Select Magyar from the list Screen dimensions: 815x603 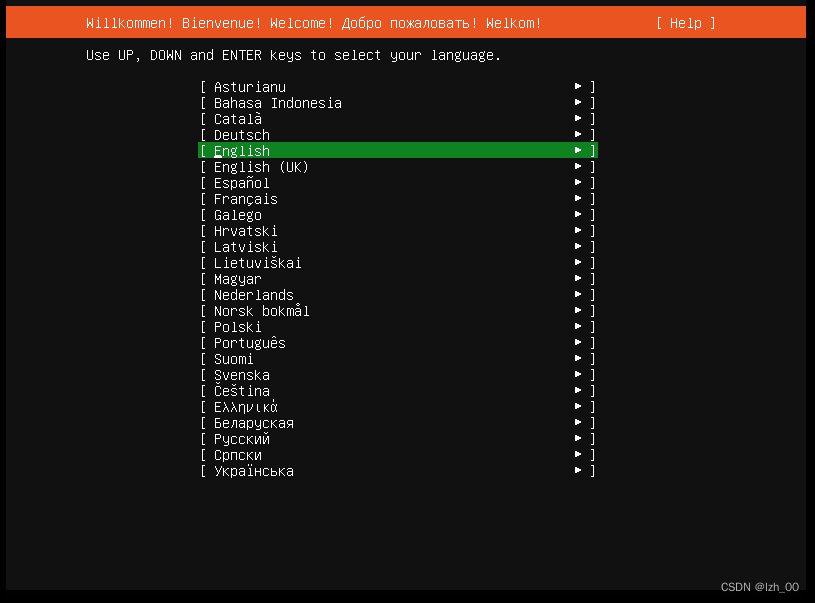[x=398, y=279]
